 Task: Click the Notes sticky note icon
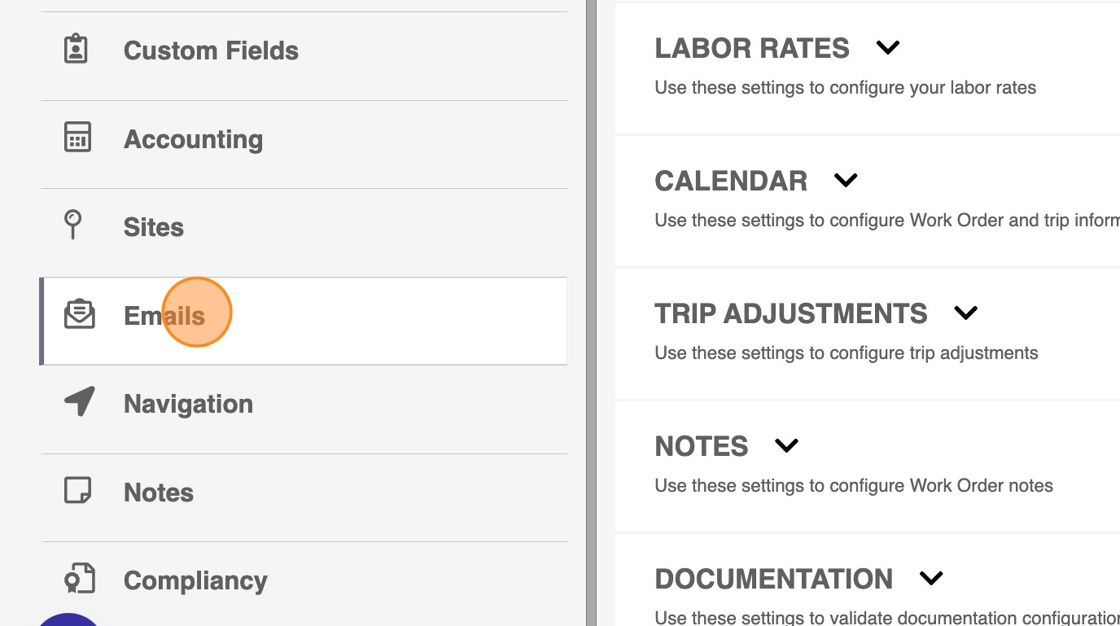(x=77, y=491)
